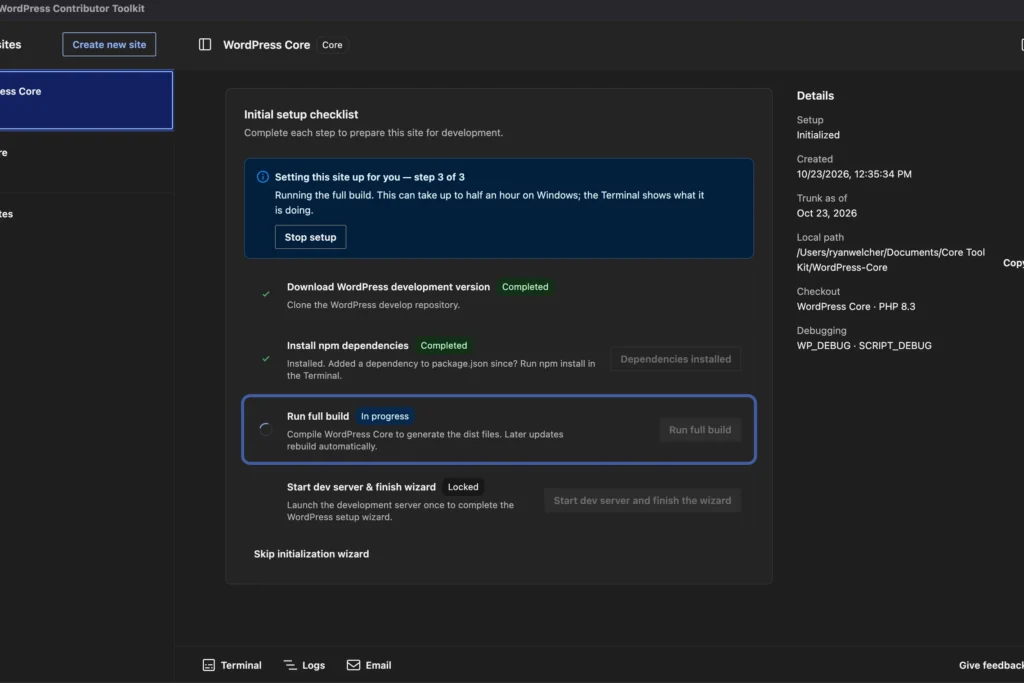
Task: Click the WordPress Contributor Toolkit window title
Action: (72, 8)
